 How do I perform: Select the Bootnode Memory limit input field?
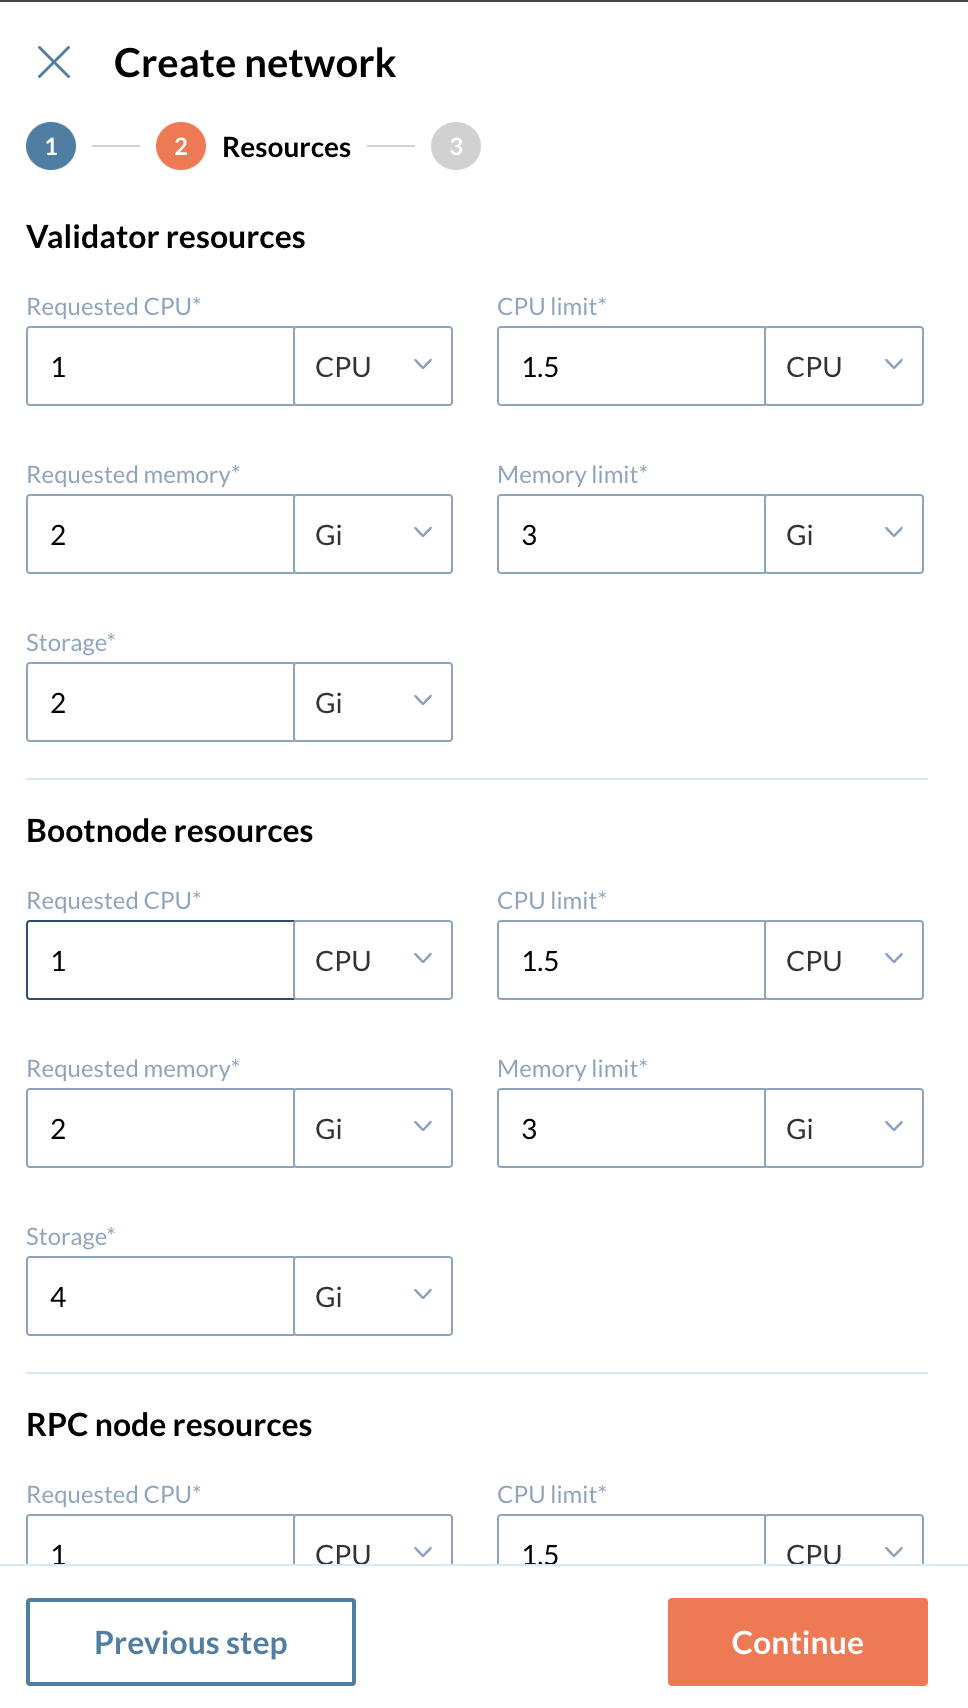[x=630, y=1128]
